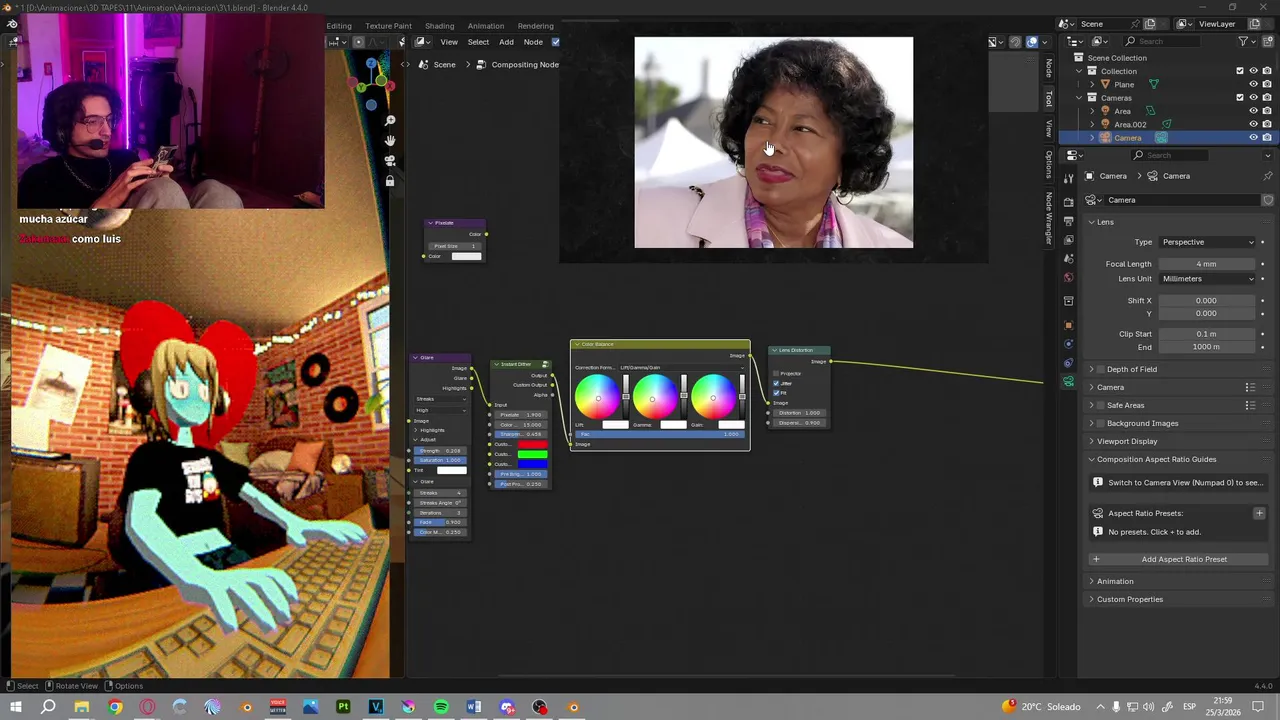Switch to the Animation workspace tab
Viewport: 1280px width, 720px height.
[x=486, y=25]
